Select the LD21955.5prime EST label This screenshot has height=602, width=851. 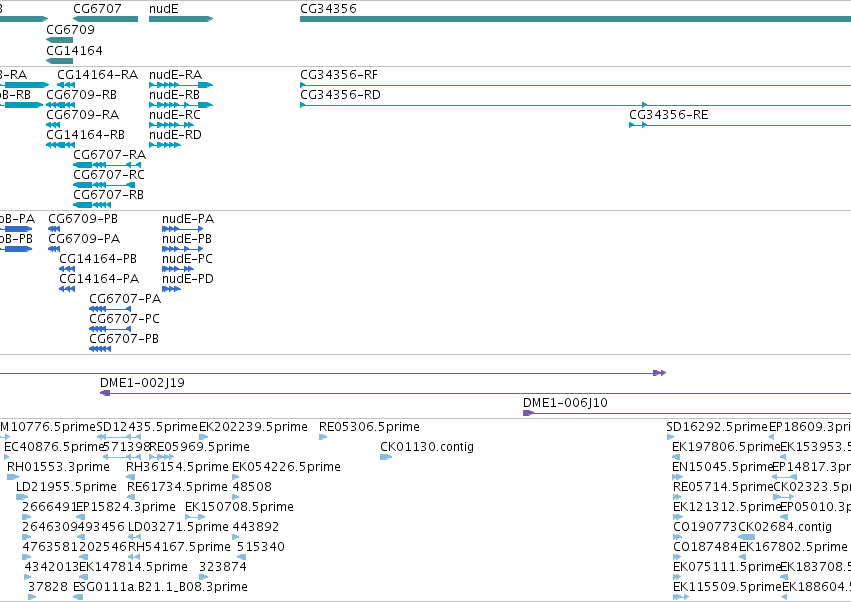click(x=66, y=487)
